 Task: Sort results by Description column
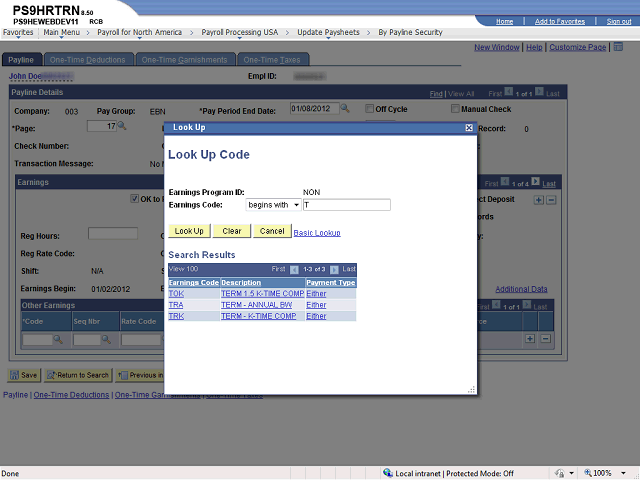click(241, 282)
